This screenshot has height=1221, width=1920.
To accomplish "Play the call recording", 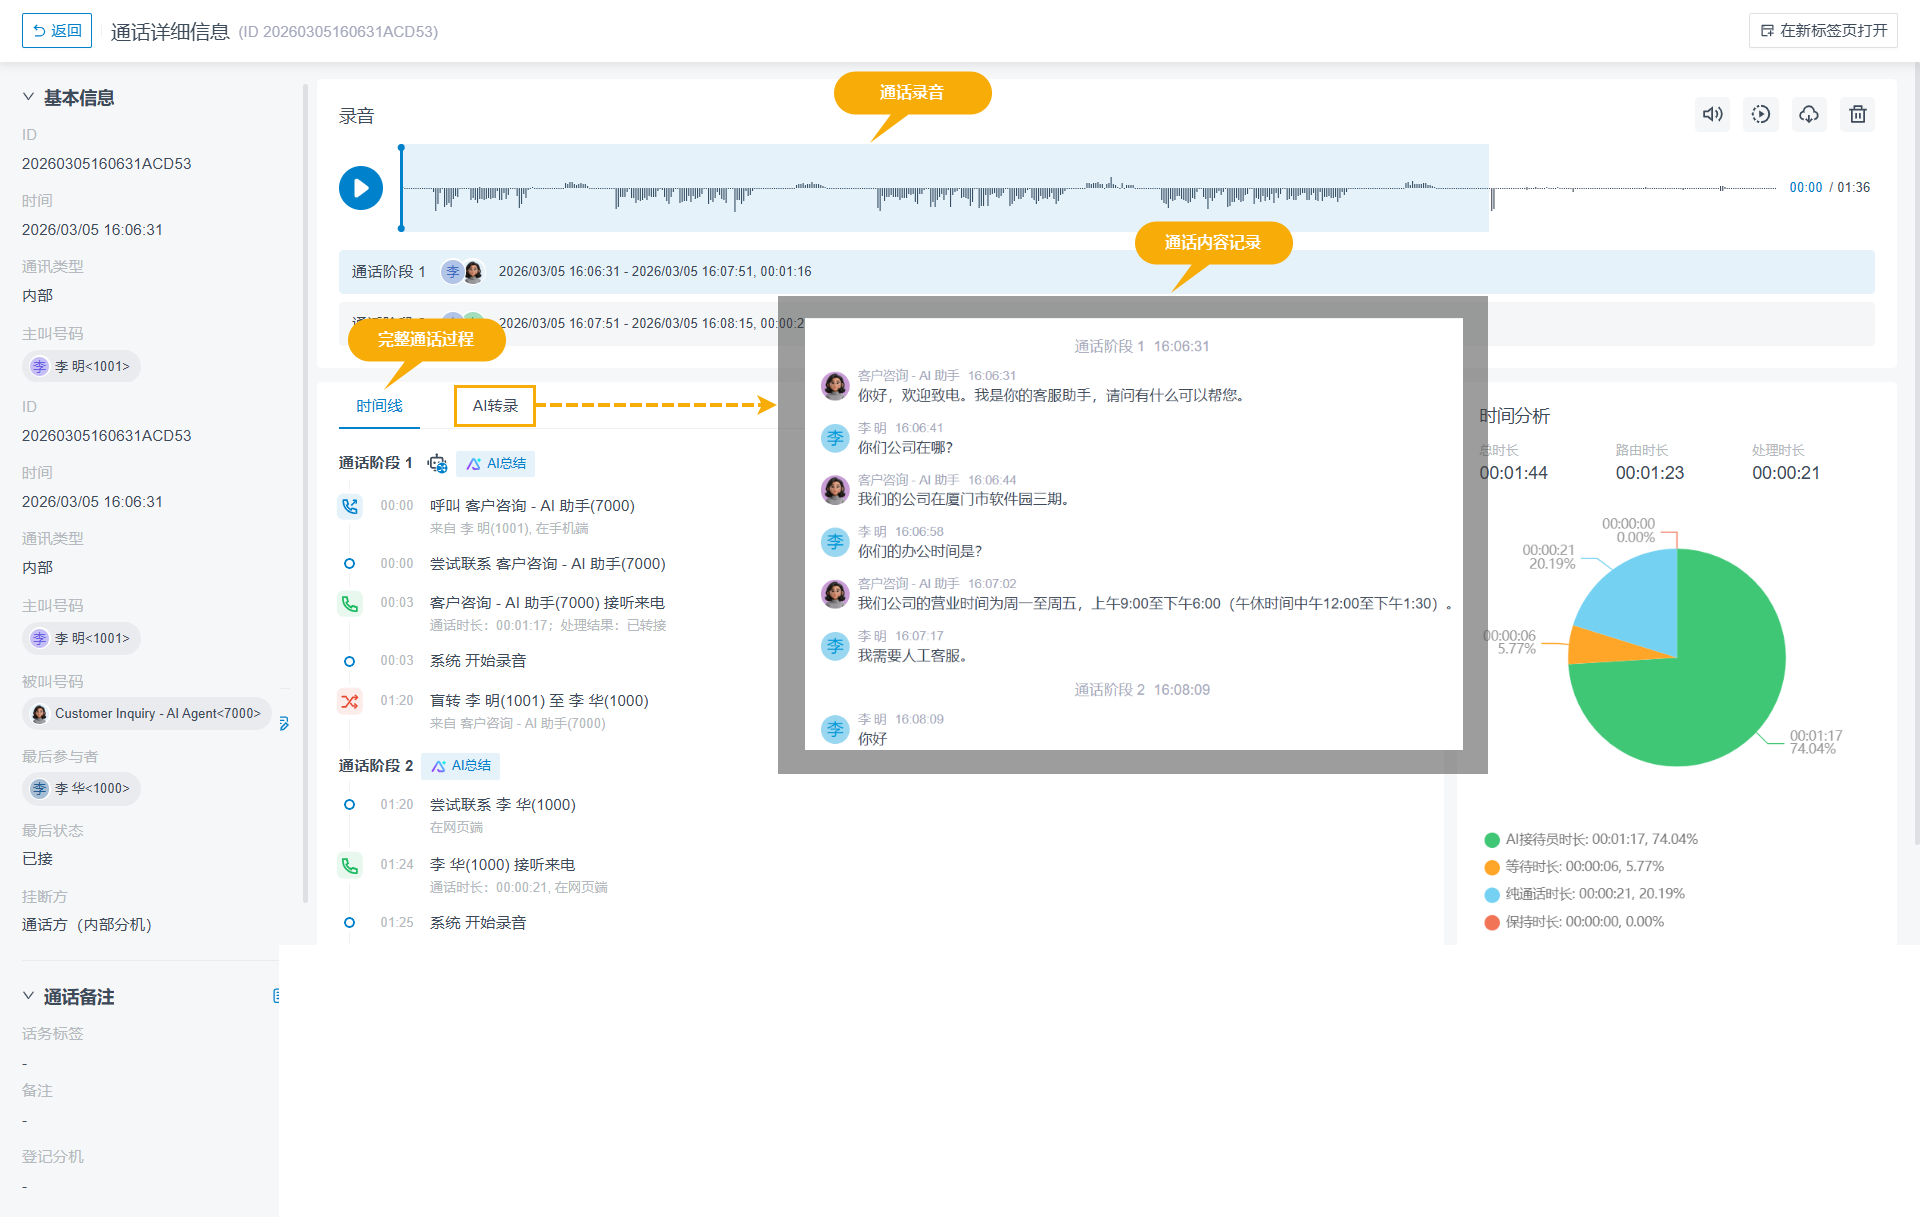I will (360, 188).
